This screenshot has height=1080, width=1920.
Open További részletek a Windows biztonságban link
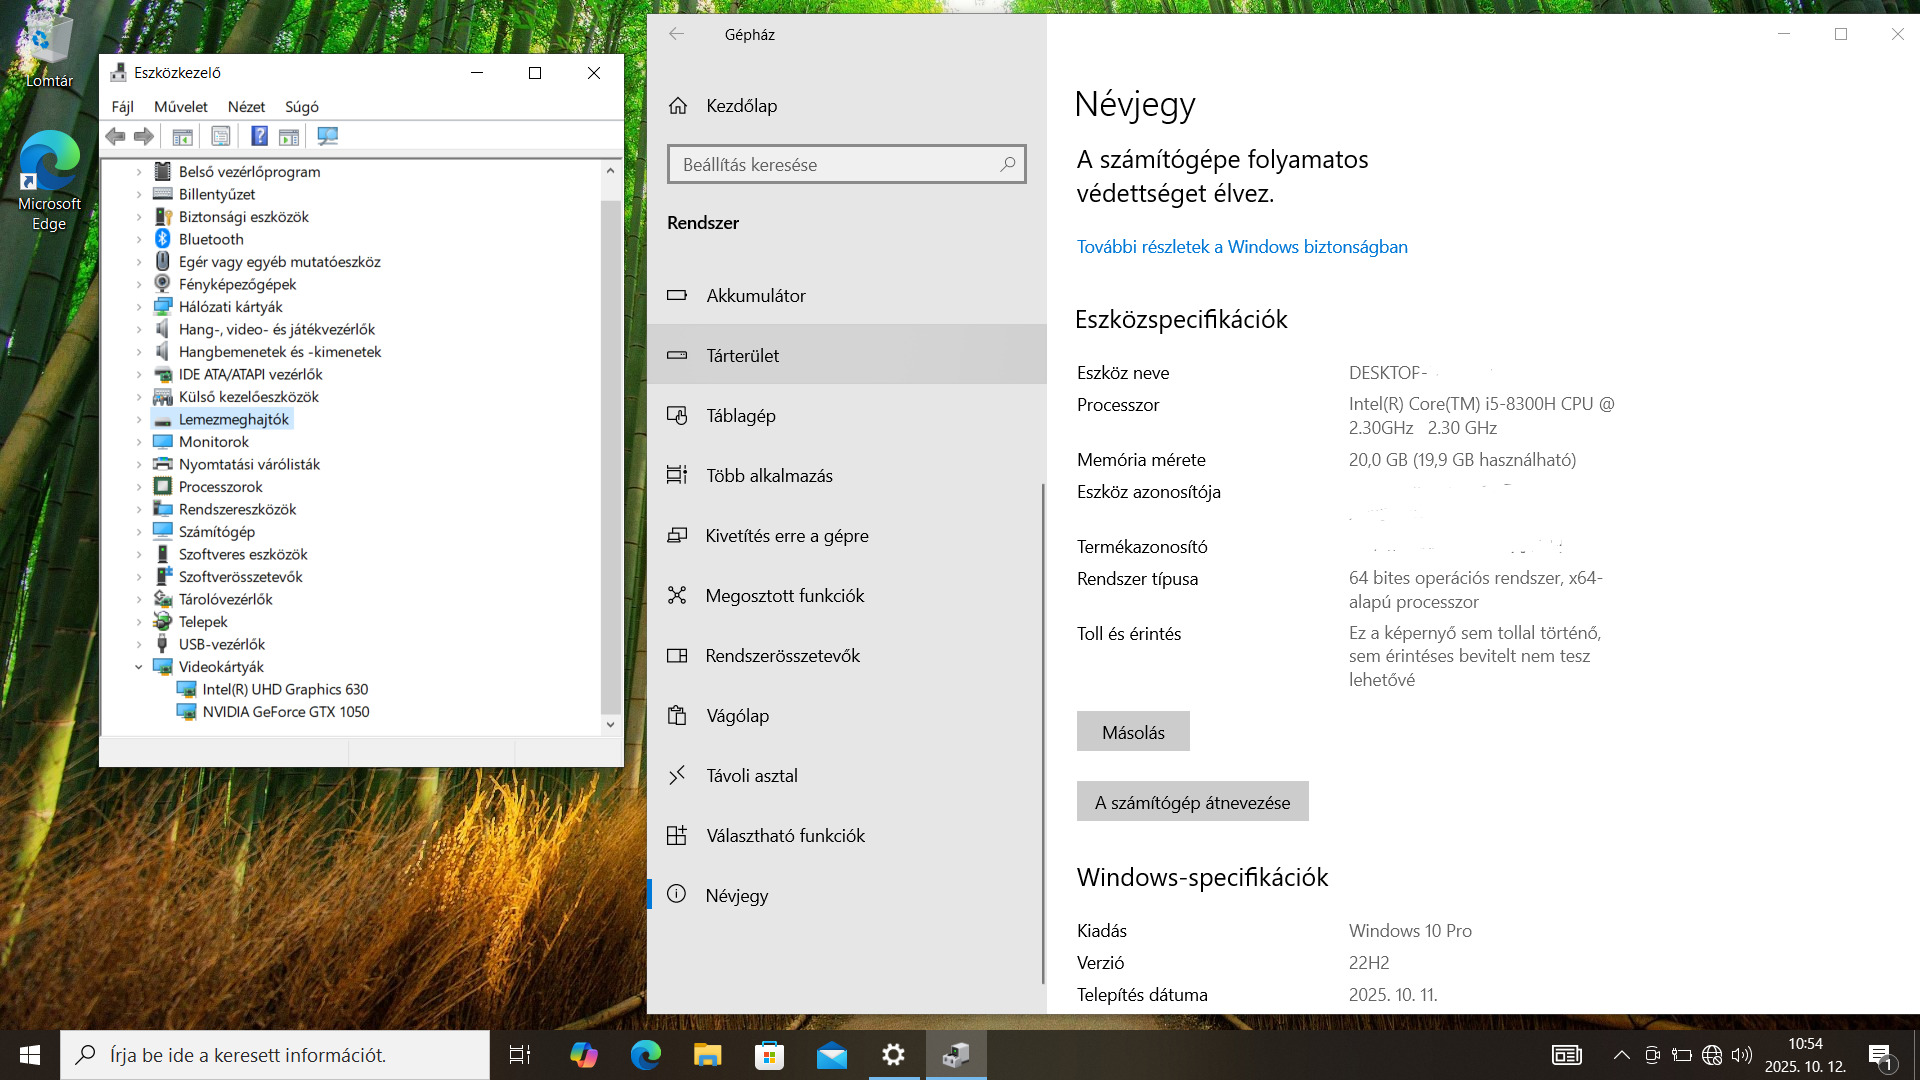point(1241,247)
